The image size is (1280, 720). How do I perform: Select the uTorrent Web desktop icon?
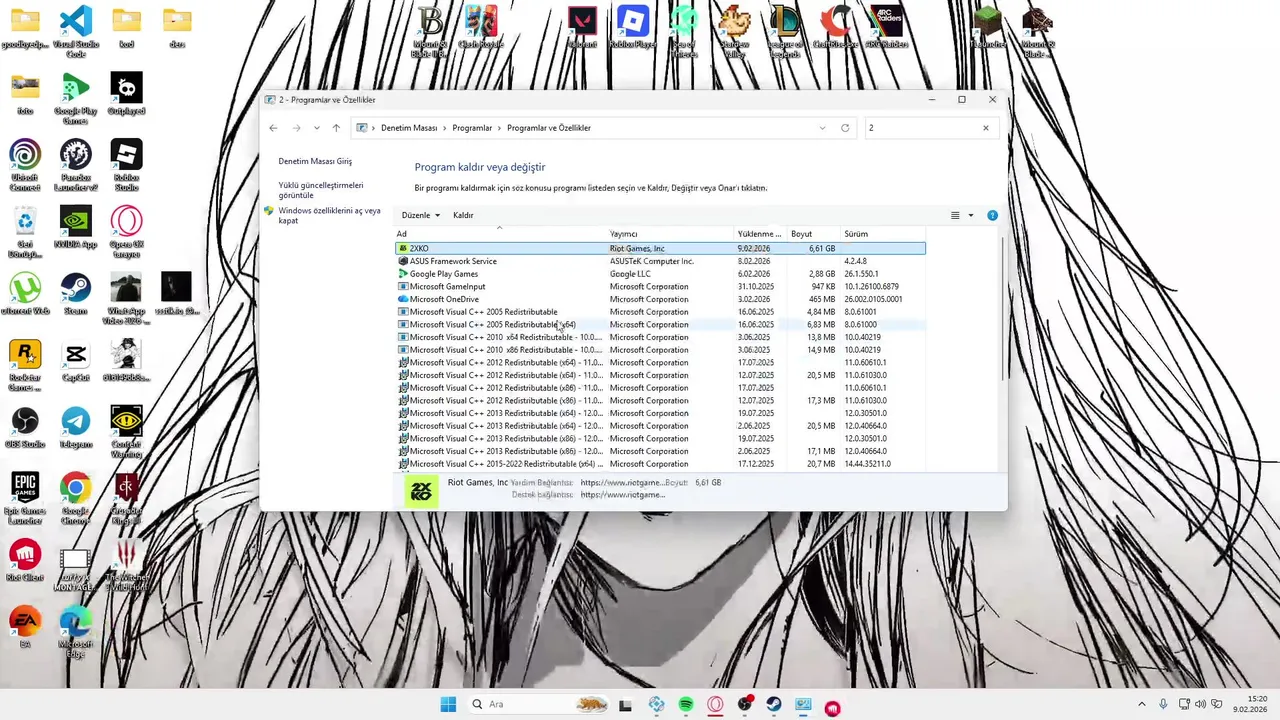pyautogui.click(x=25, y=294)
